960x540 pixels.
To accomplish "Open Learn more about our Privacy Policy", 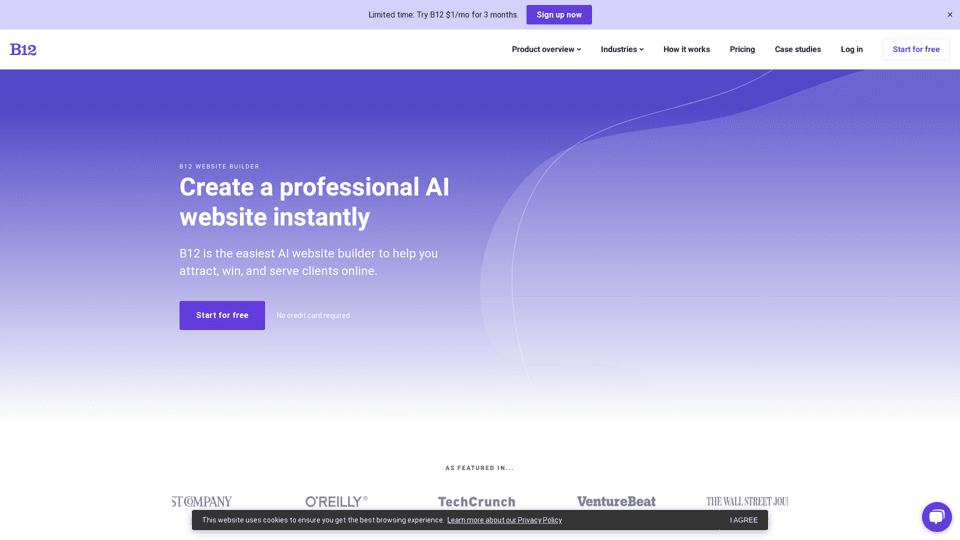I will [504, 520].
